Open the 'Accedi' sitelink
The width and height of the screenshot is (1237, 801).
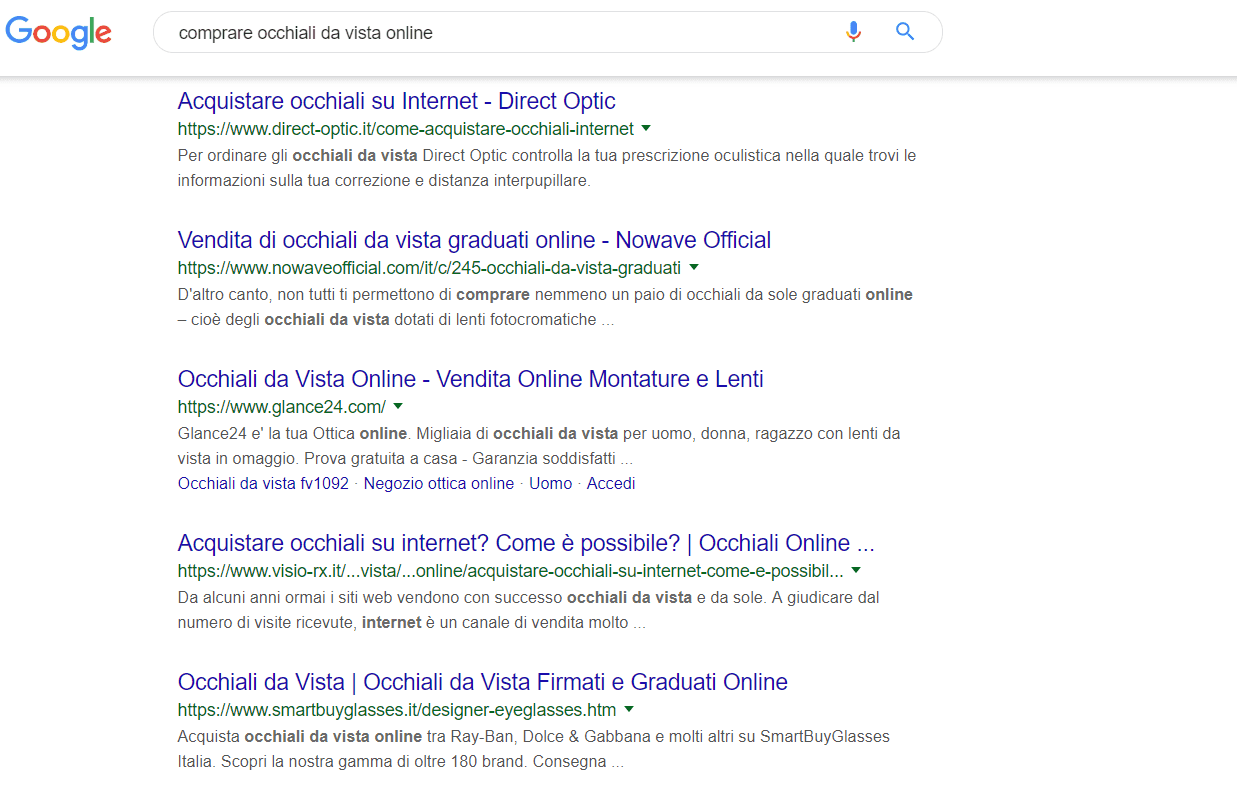point(611,484)
